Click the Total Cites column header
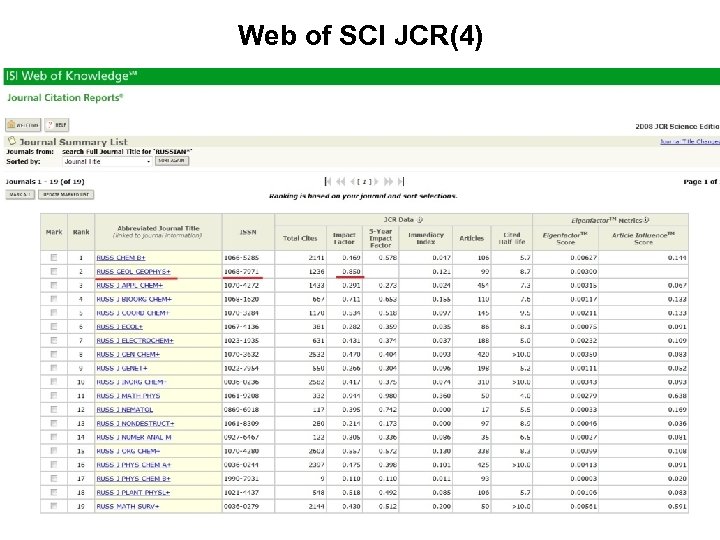Image resolution: width=720 pixels, height=540 pixels. [300, 238]
